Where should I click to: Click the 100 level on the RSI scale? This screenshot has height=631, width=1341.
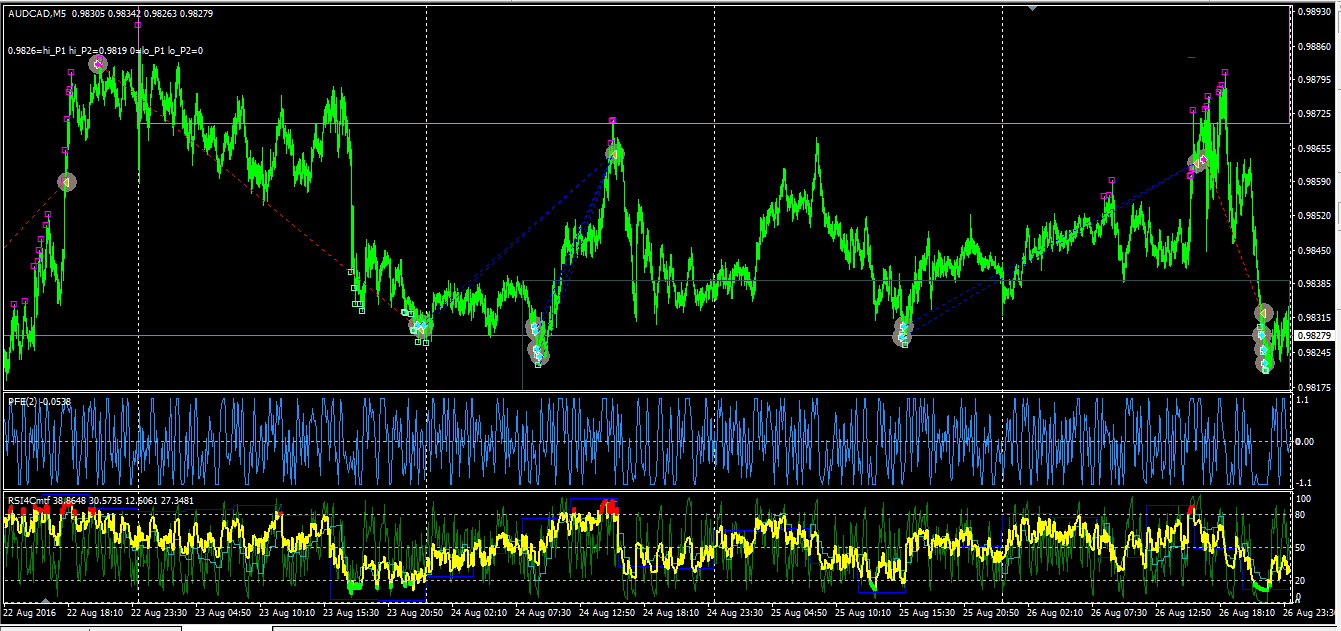(1303, 498)
